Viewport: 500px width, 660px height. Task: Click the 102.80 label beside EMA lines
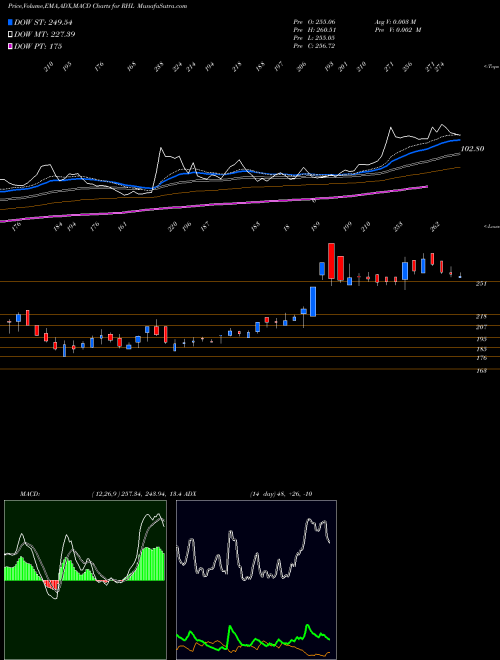(x=473, y=149)
